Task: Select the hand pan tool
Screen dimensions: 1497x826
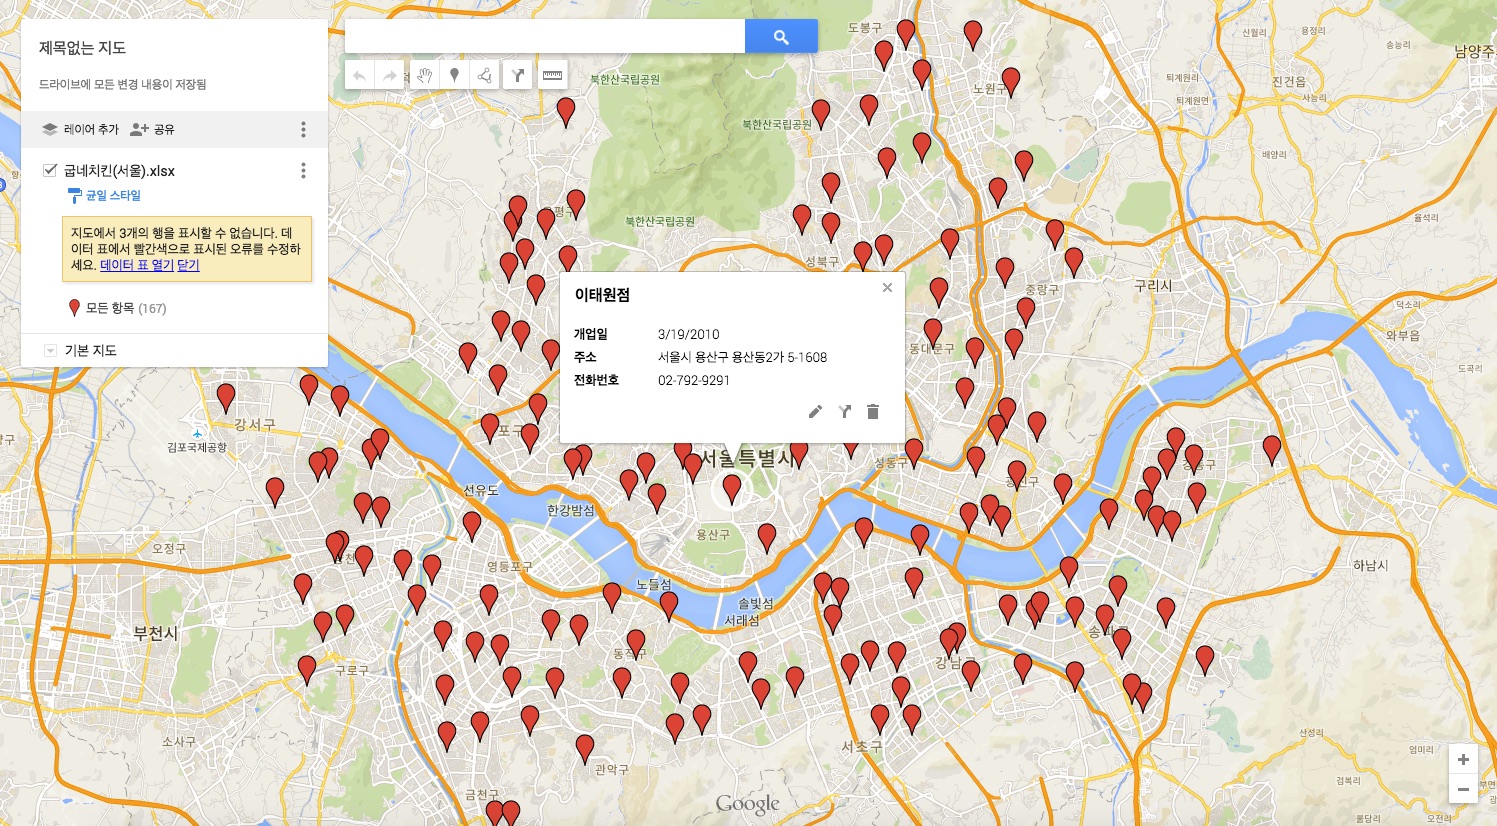Action: 424,75
